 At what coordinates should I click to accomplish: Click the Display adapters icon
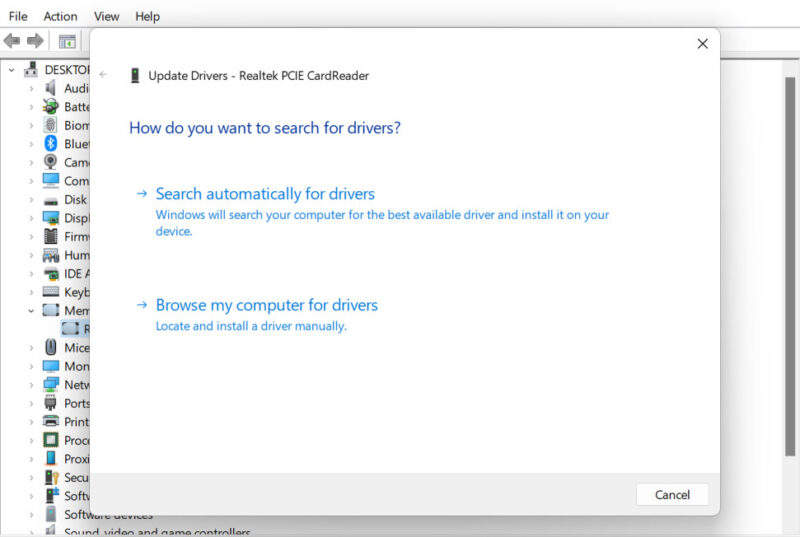coord(51,218)
